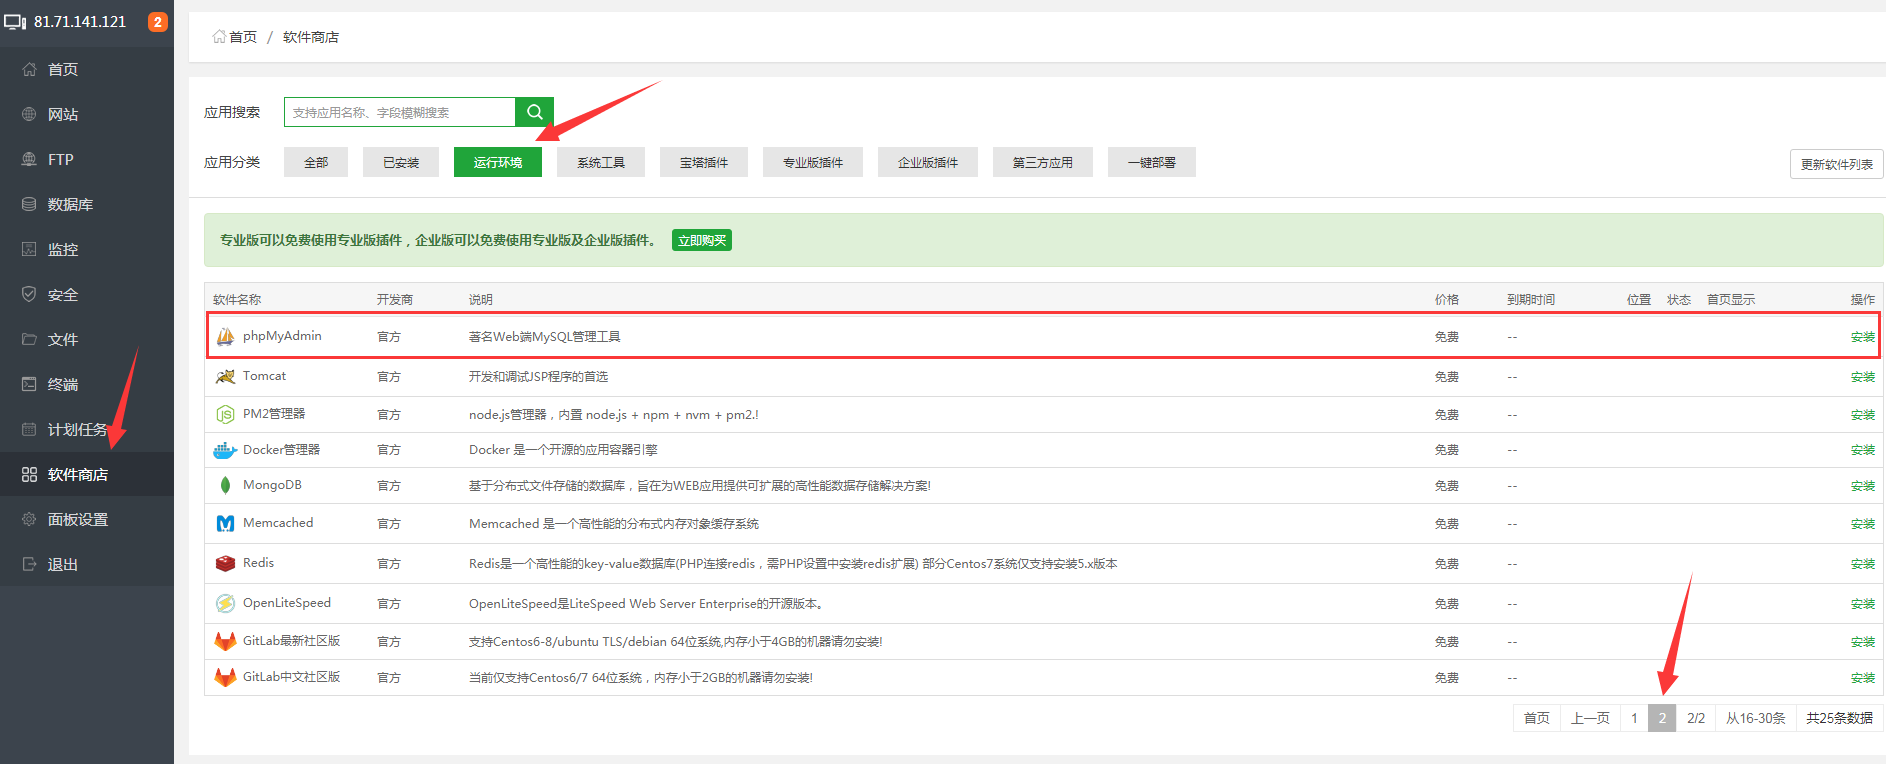Click the phpMyAdmin sailboat icon

pyautogui.click(x=226, y=337)
